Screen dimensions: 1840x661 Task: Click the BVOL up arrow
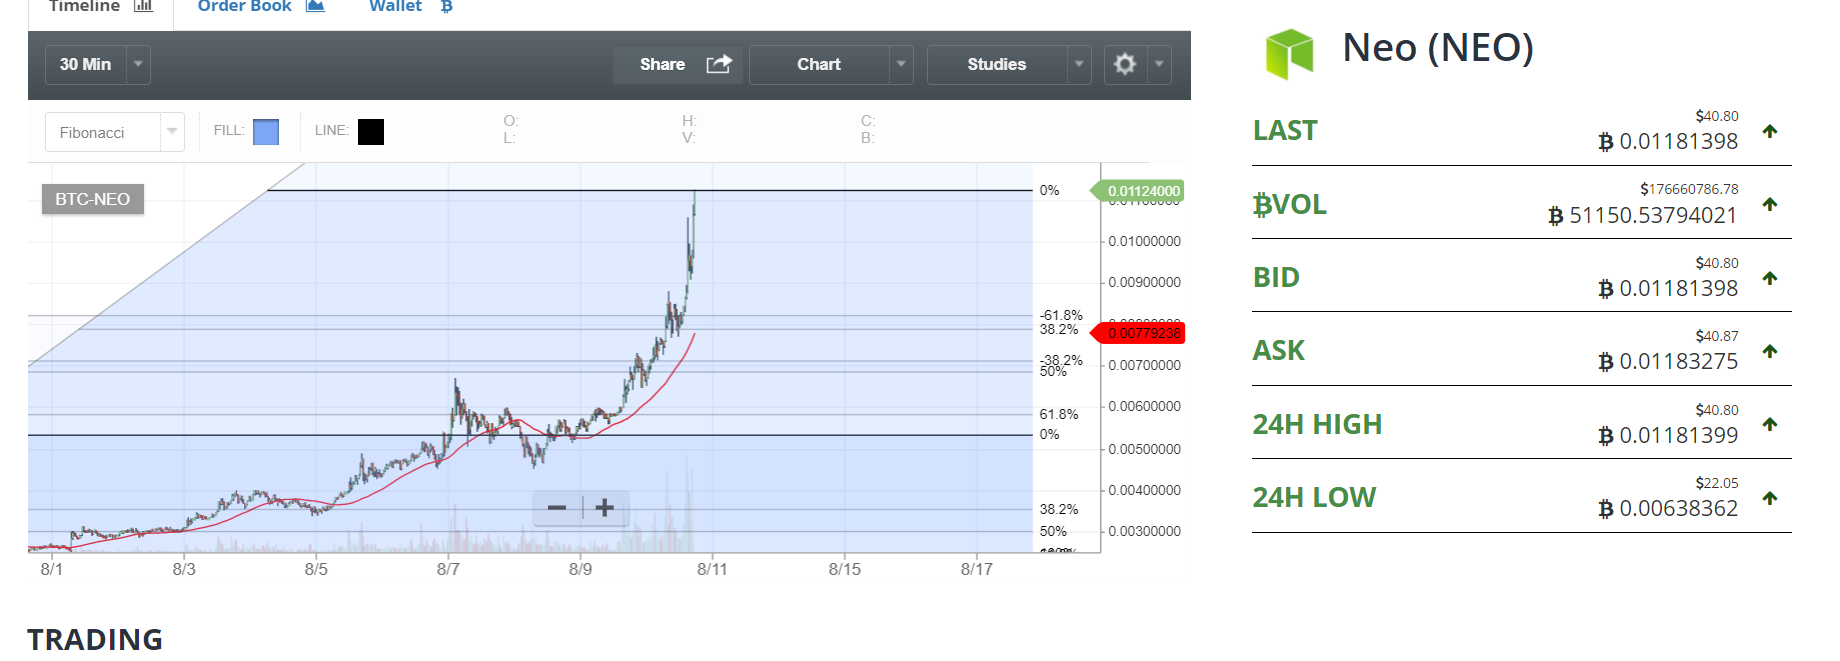[x=1770, y=204]
